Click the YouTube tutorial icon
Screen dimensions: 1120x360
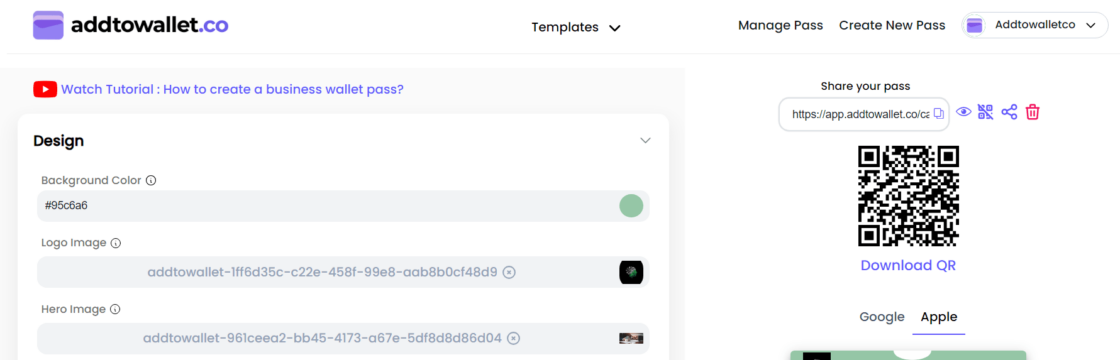(x=45, y=89)
